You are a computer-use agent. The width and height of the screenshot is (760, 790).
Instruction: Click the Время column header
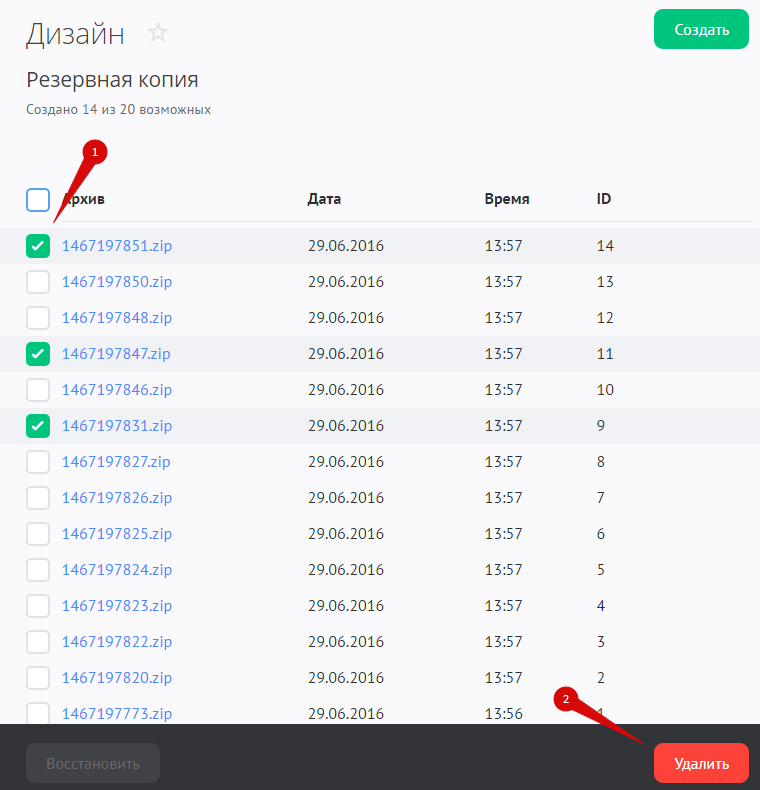[x=507, y=199]
